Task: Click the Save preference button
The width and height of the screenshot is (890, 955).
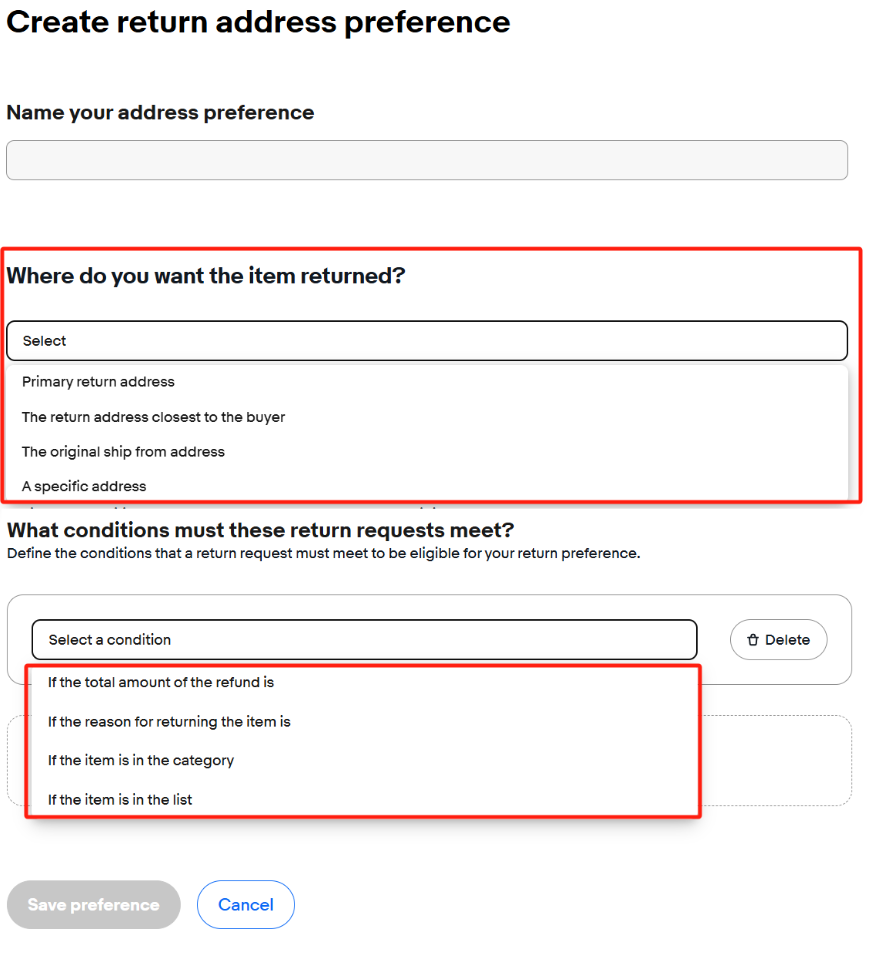Action: [93, 905]
